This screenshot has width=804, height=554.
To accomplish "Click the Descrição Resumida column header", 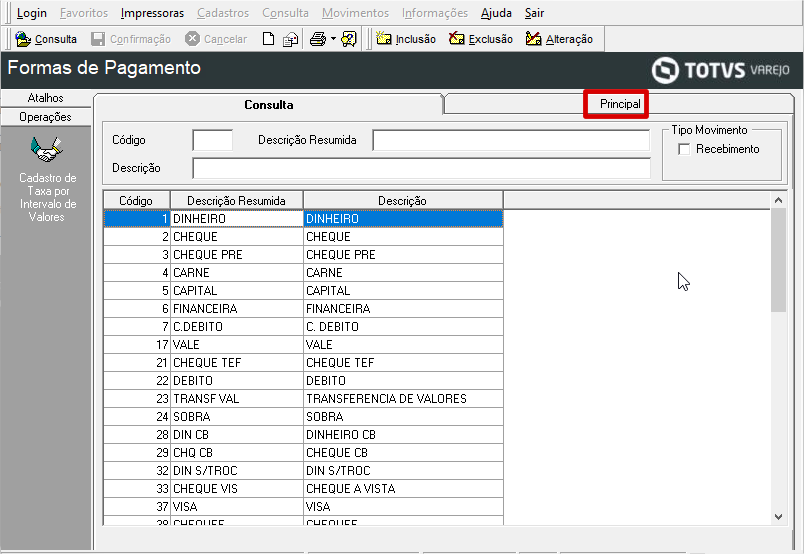I will [x=236, y=201].
